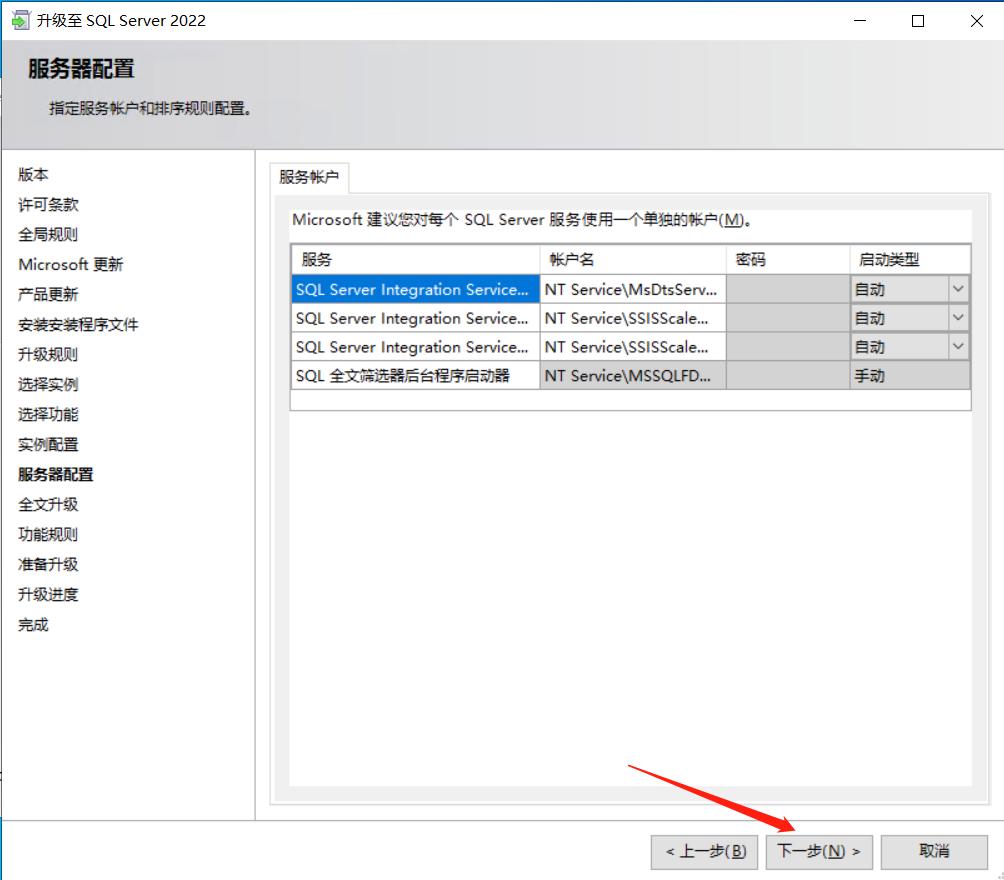
Task: Select Microsoft 更新 step in sidebar
Action: pos(70,265)
